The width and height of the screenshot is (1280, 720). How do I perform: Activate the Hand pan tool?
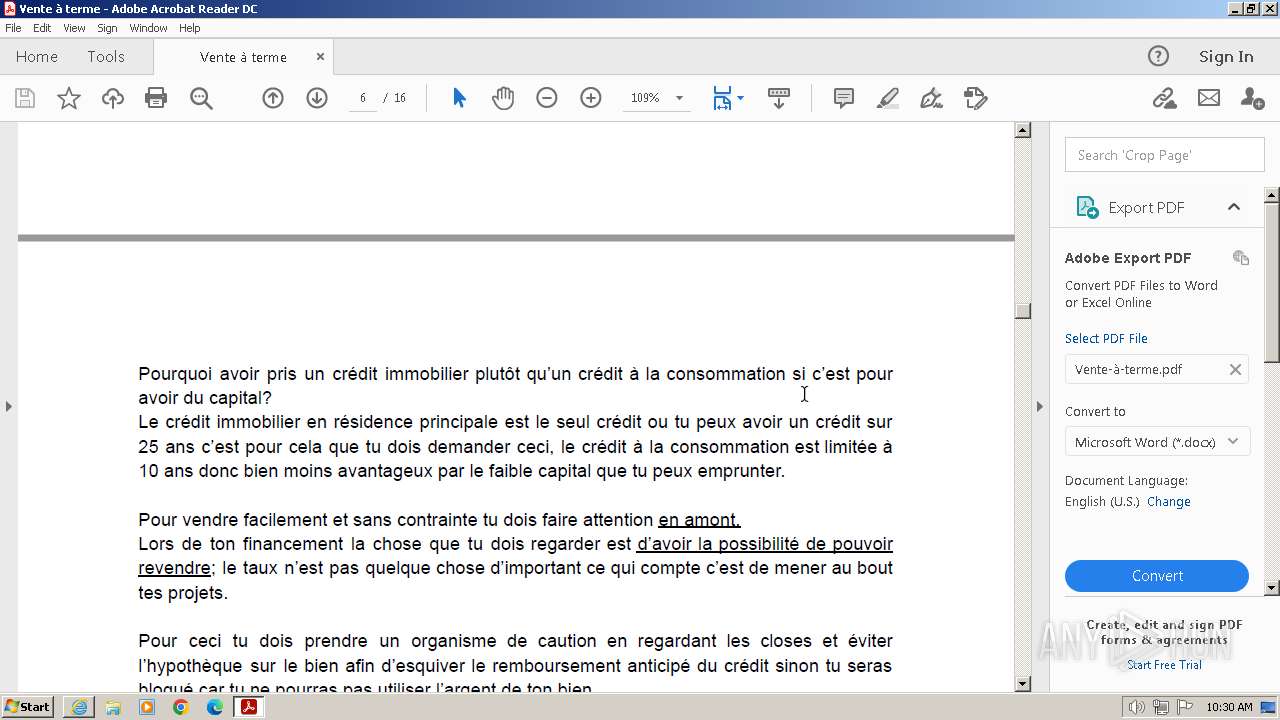[503, 98]
